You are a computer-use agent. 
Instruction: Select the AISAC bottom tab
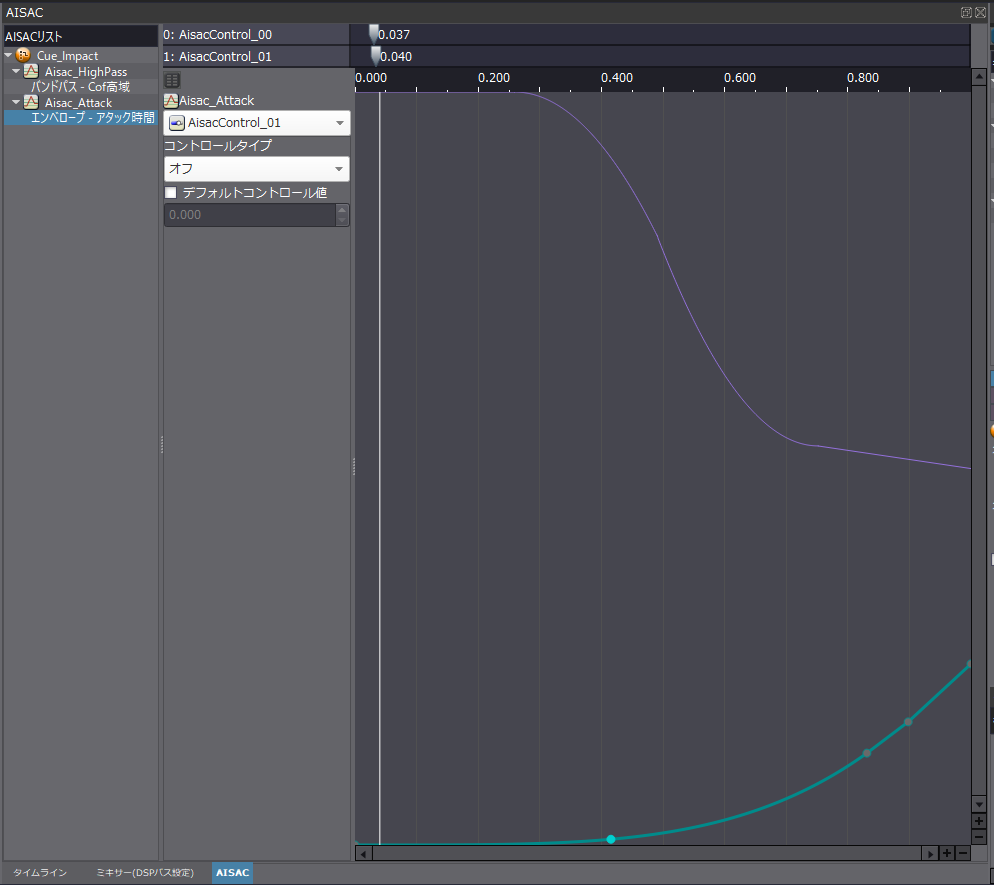232,872
